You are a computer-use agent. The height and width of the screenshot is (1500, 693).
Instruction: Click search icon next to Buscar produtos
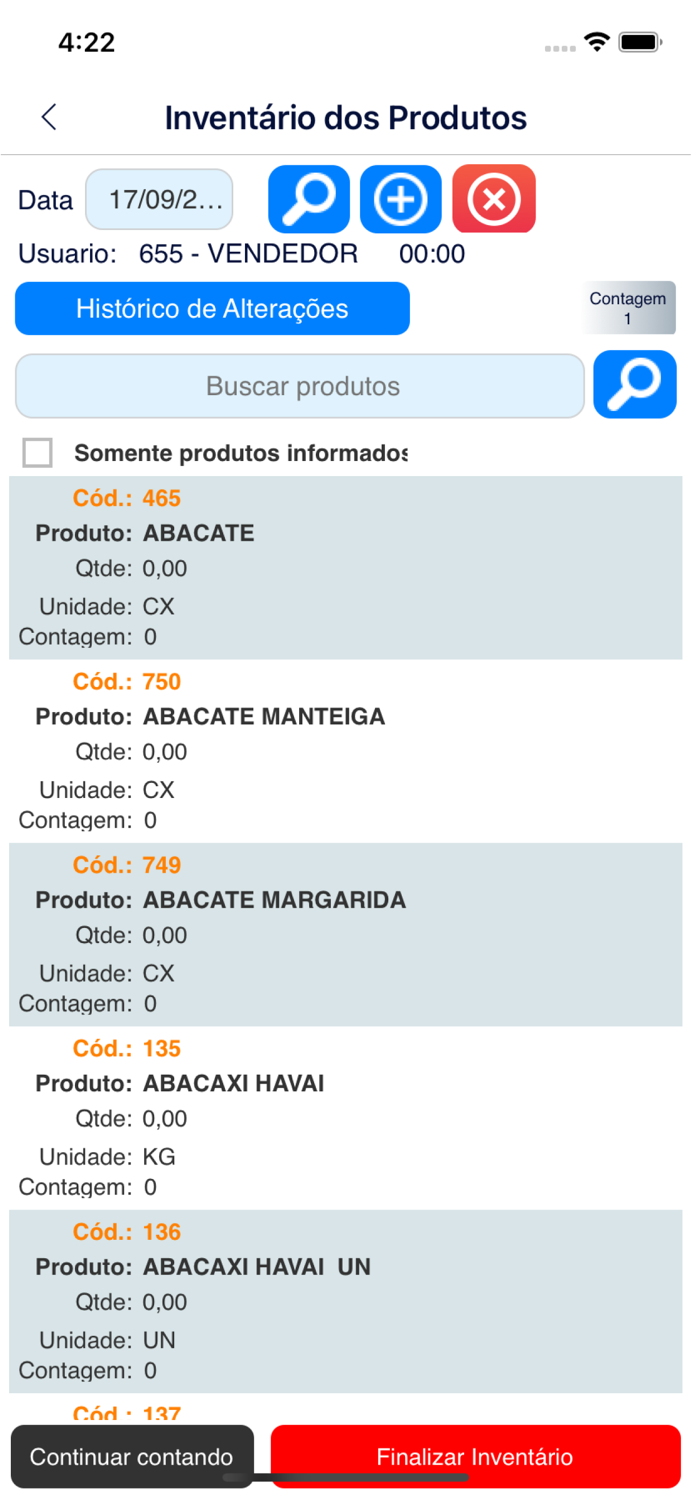(x=635, y=384)
